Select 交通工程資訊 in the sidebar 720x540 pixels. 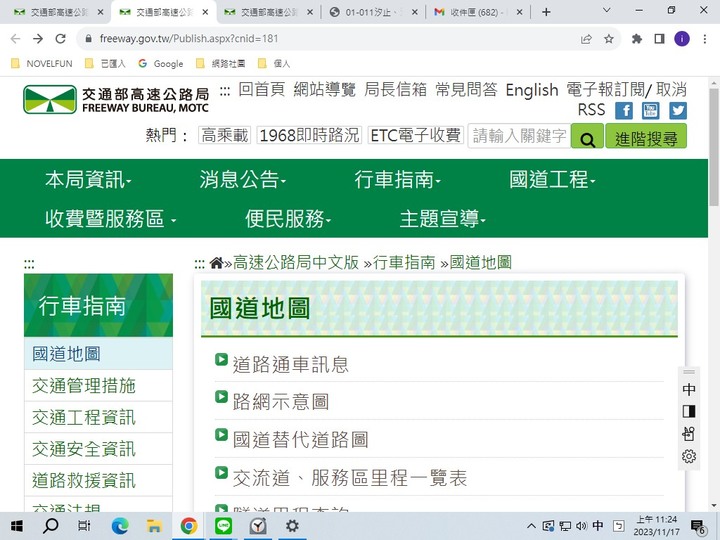[98, 417]
